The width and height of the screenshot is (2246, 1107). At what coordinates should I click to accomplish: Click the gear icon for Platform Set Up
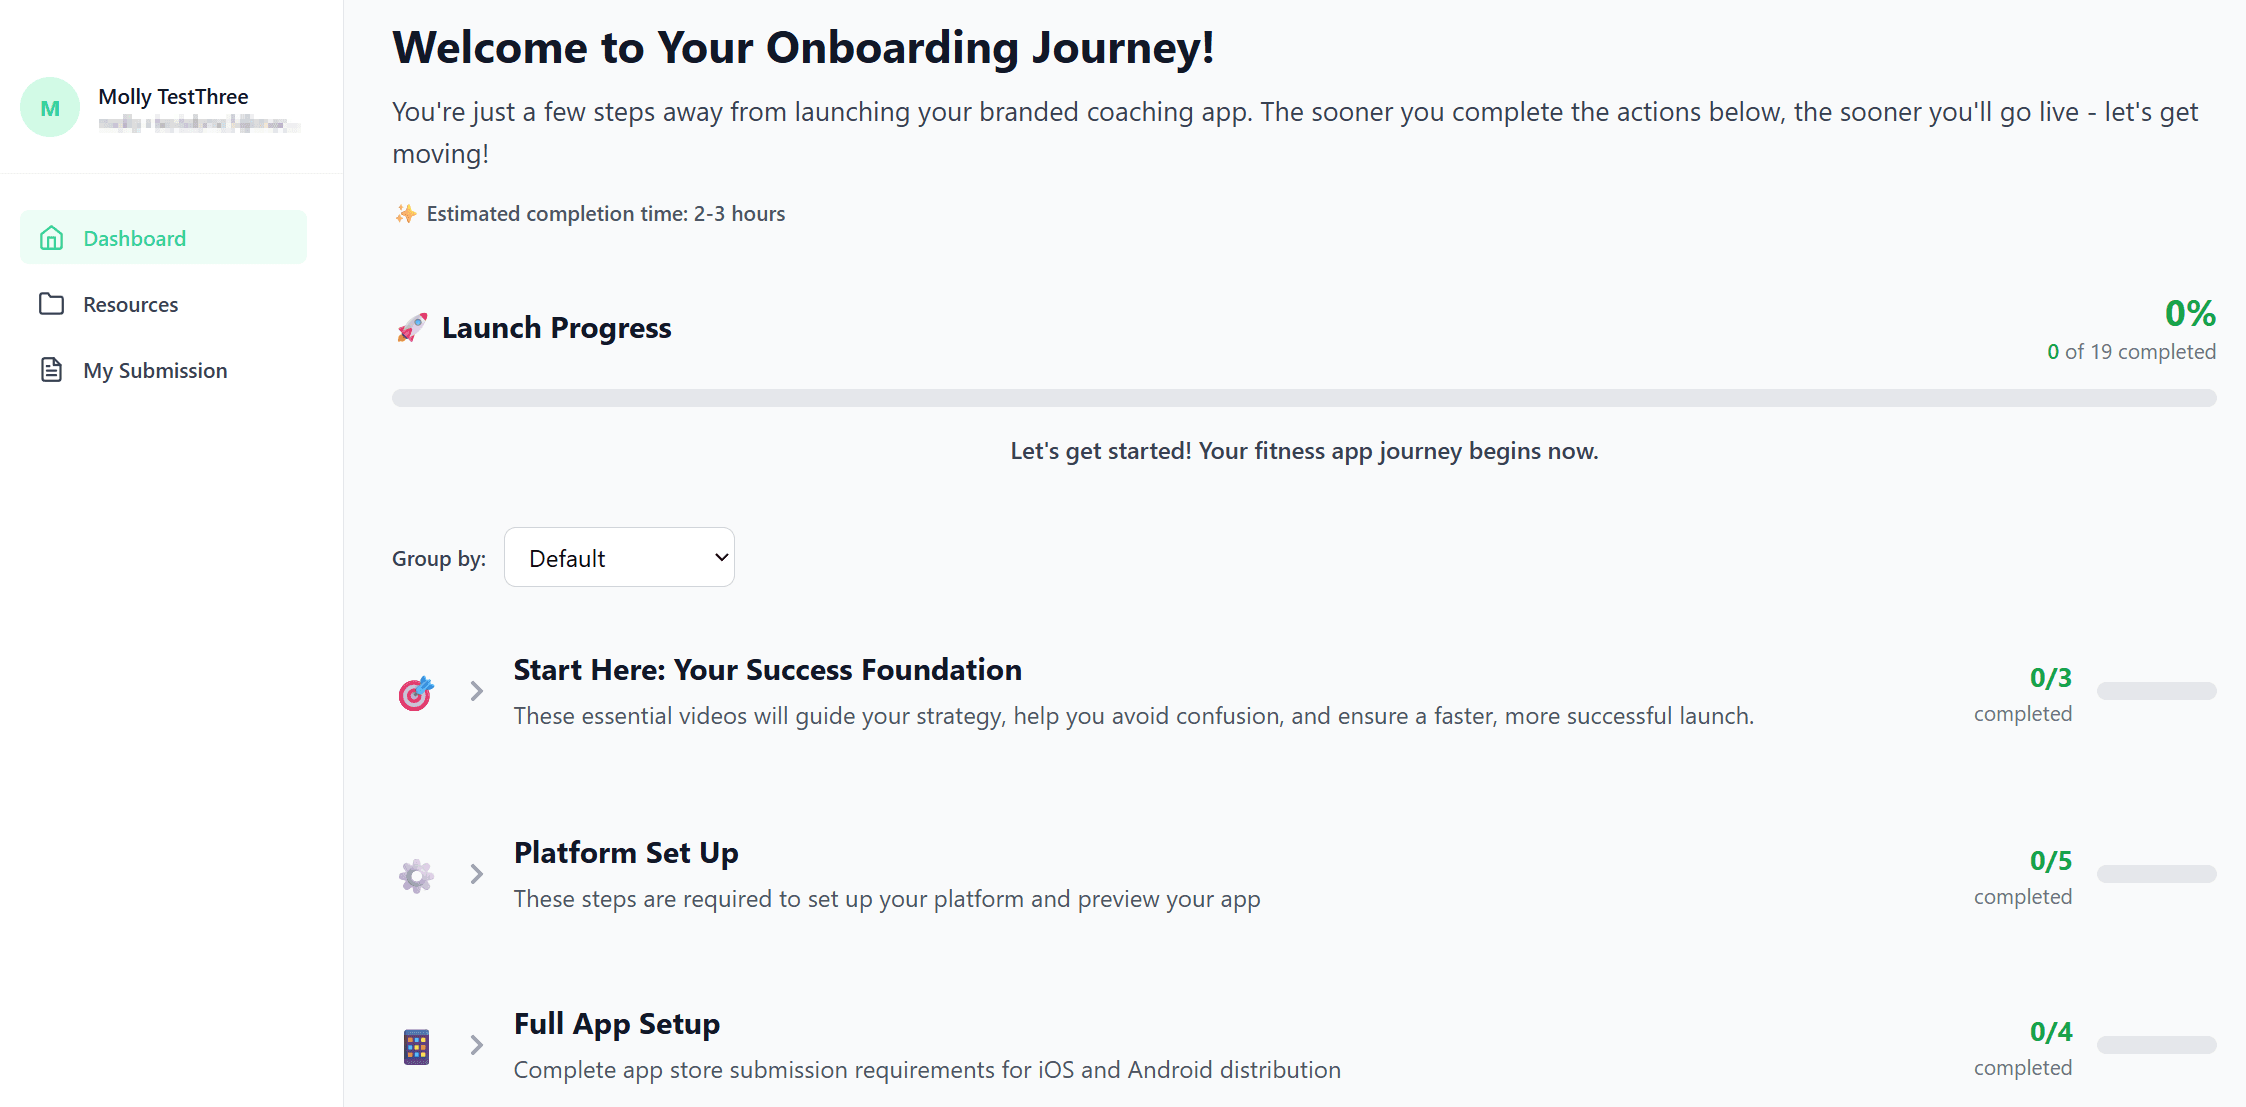[x=416, y=875]
